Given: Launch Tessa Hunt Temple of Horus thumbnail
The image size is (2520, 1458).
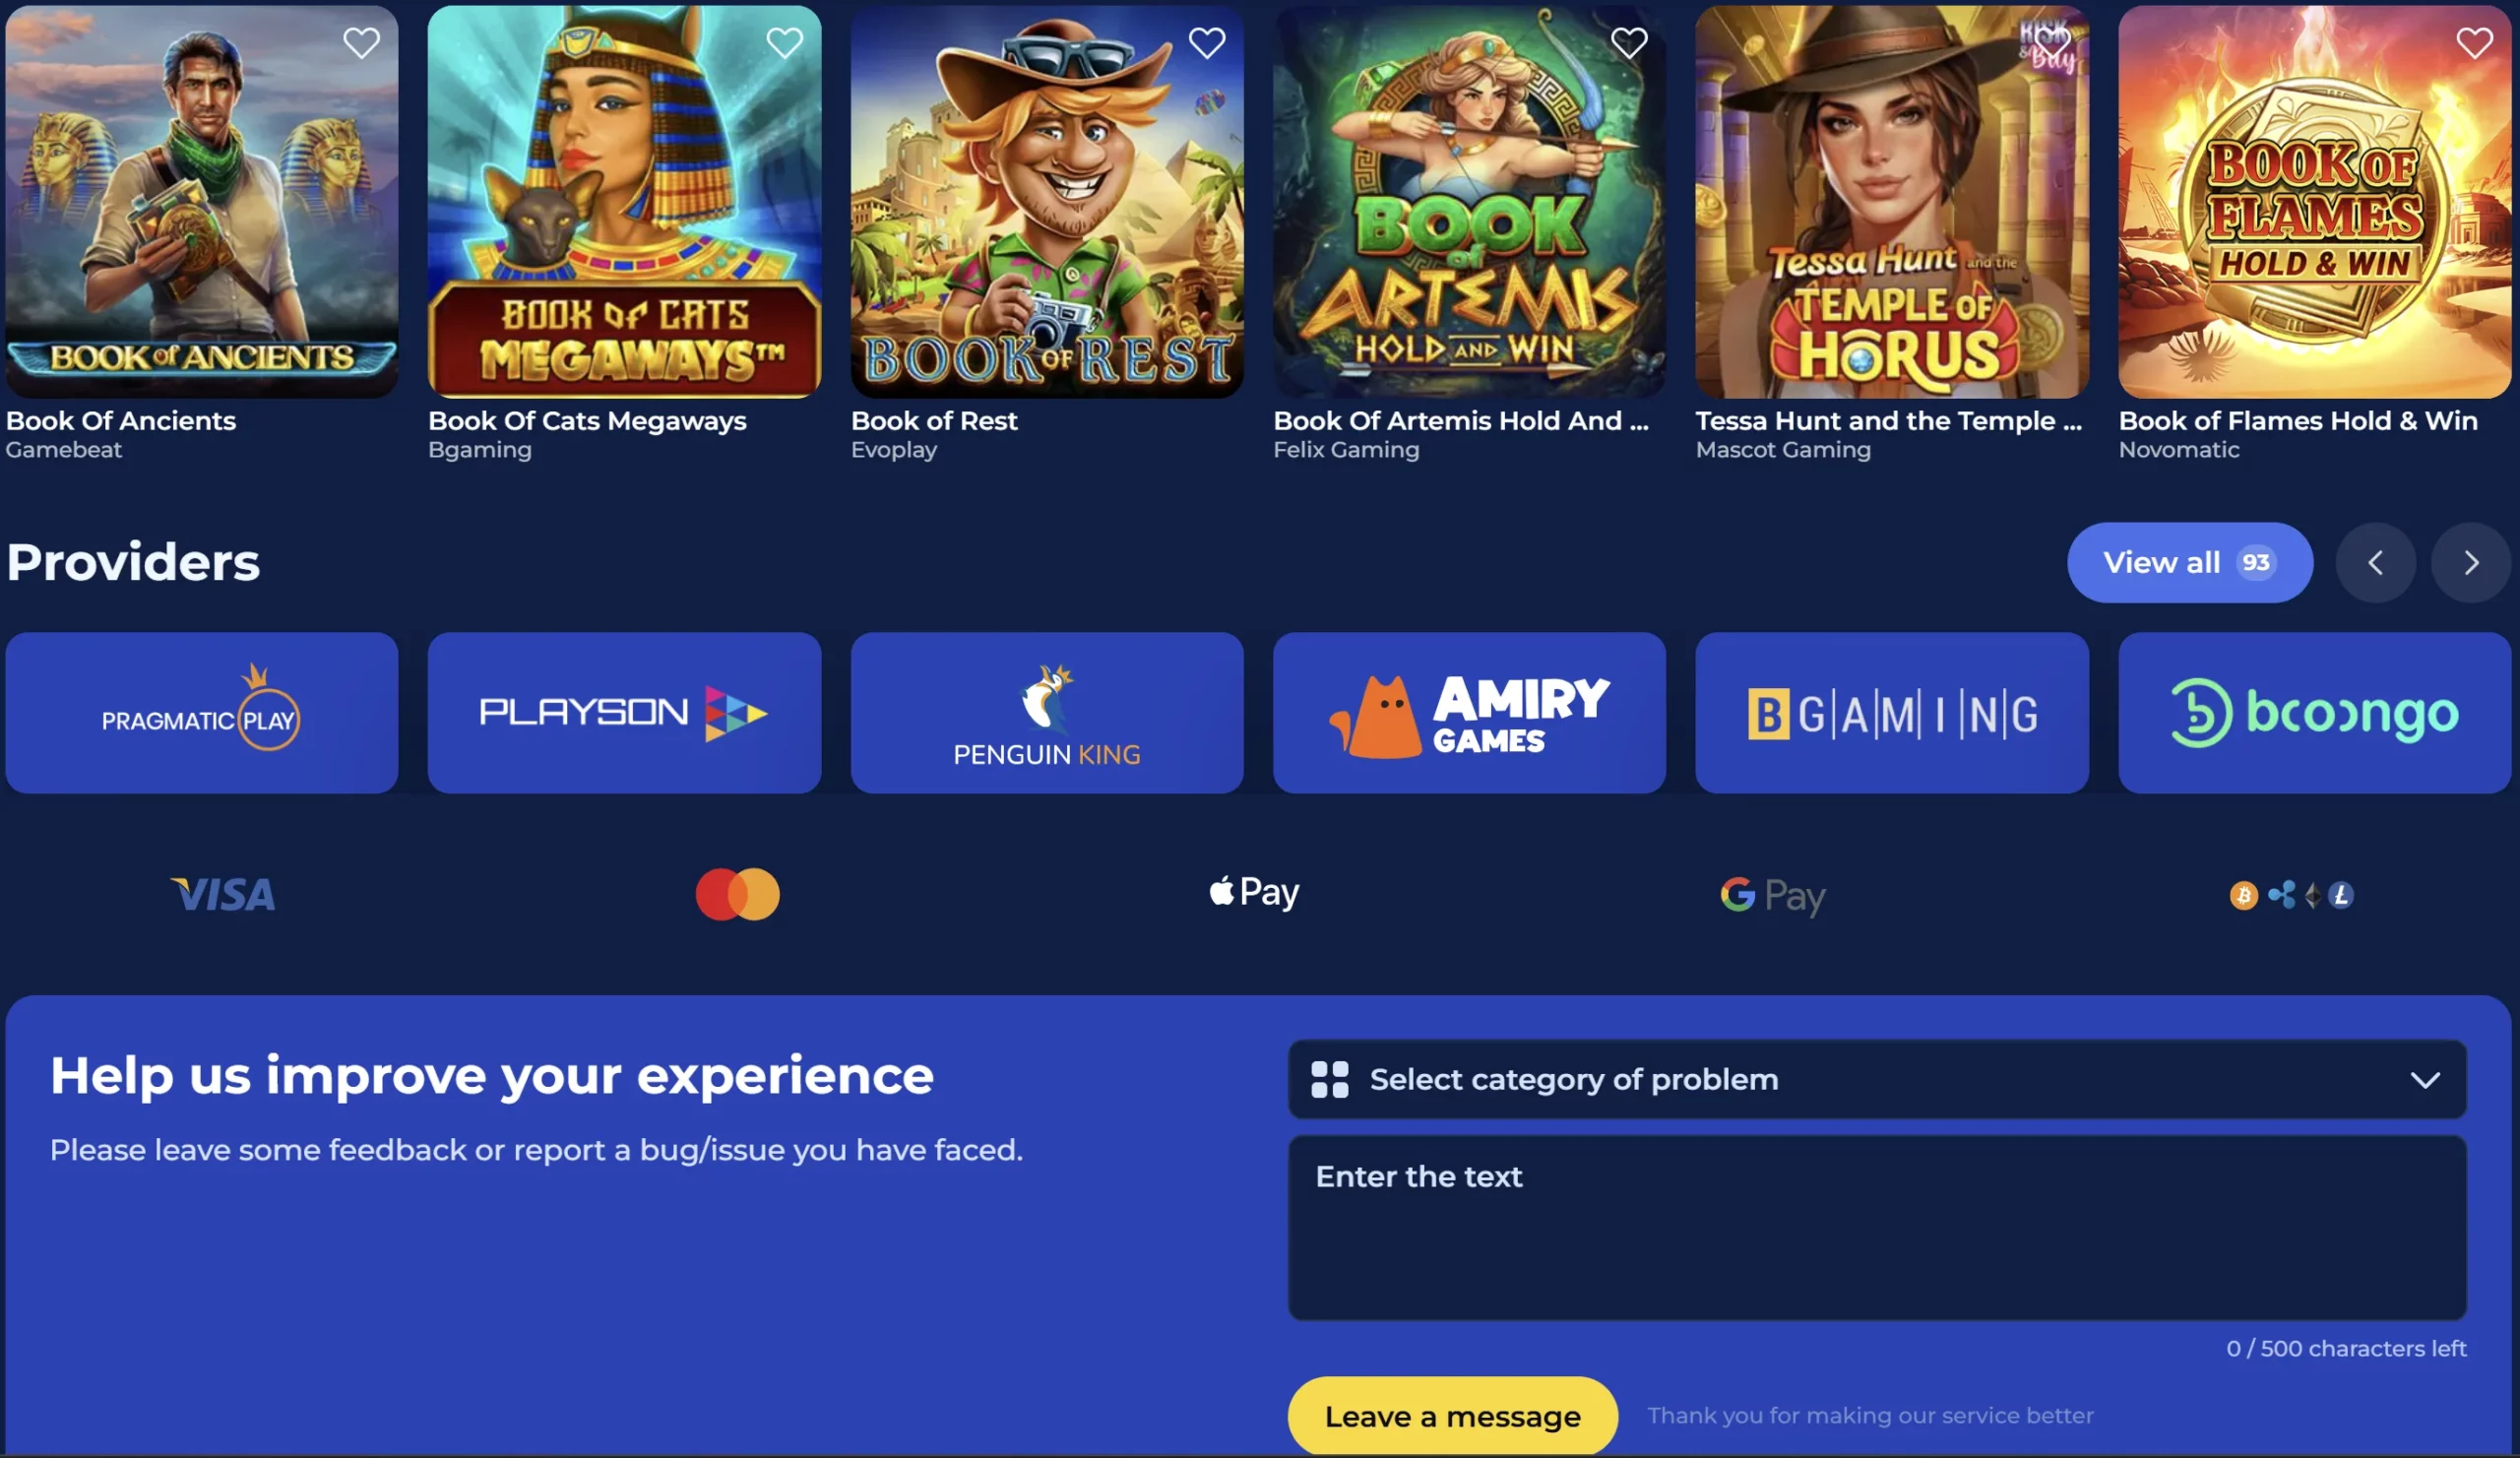Looking at the screenshot, I should pyautogui.click(x=1892, y=201).
